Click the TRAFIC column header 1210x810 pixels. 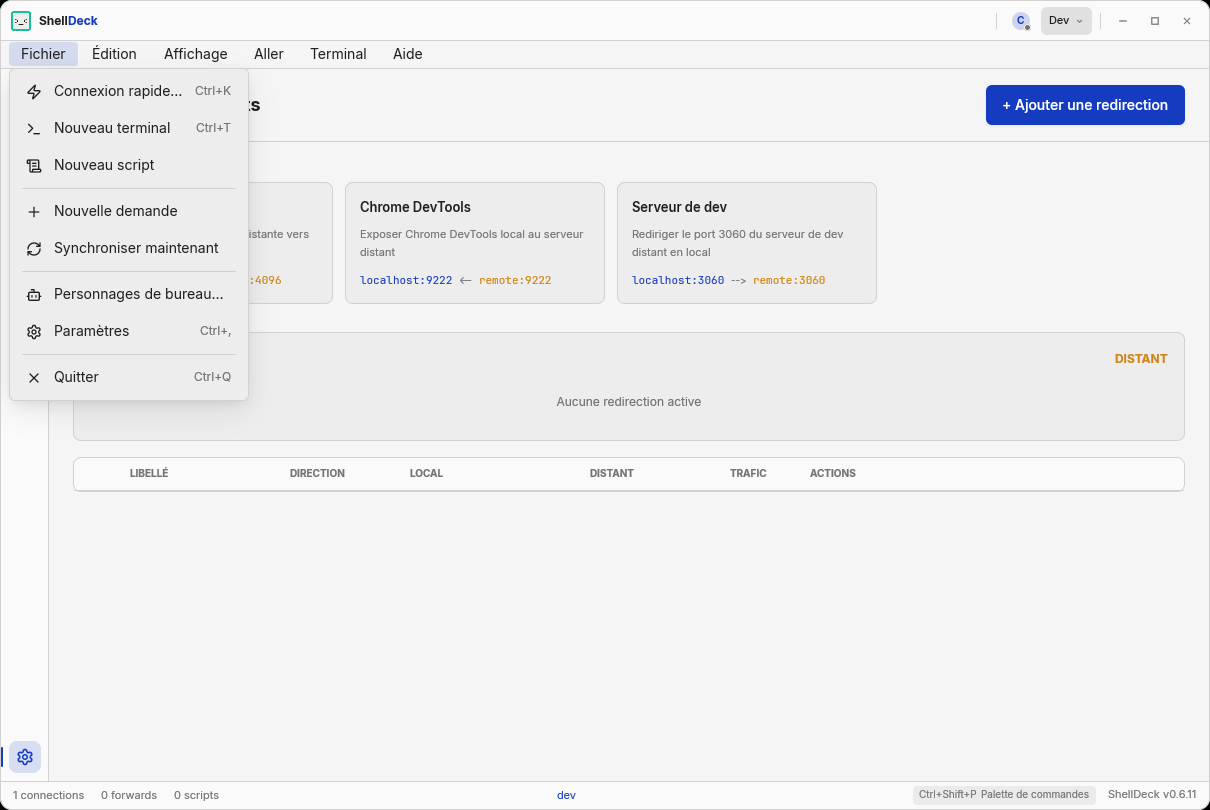[x=748, y=473]
